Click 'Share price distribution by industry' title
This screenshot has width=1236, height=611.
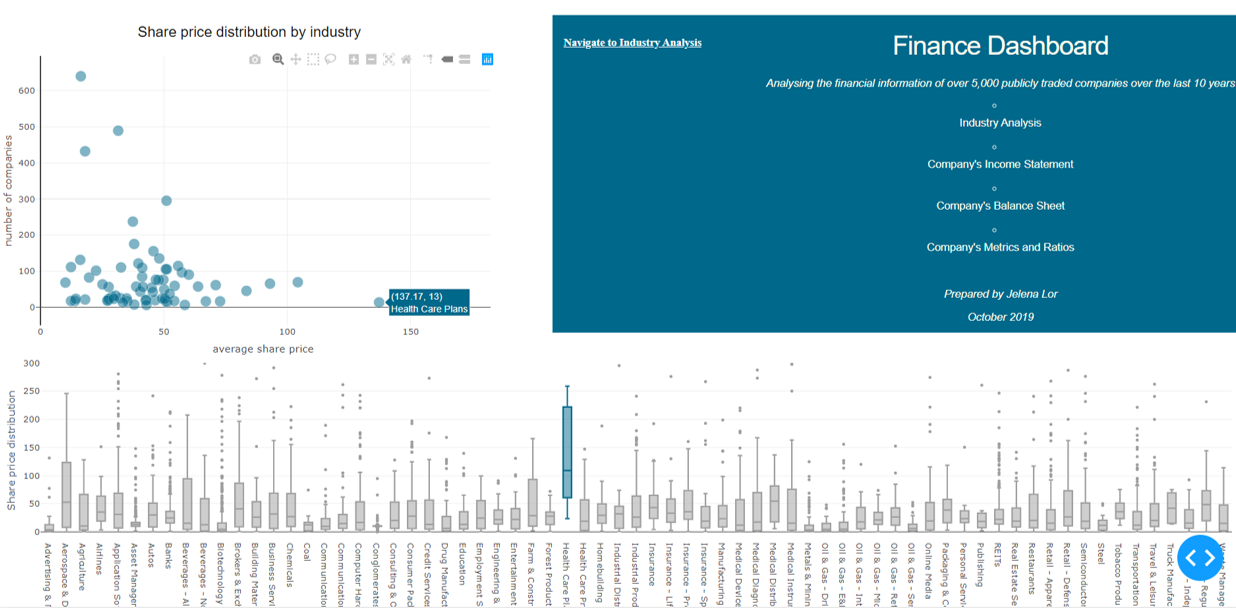click(x=249, y=33)
